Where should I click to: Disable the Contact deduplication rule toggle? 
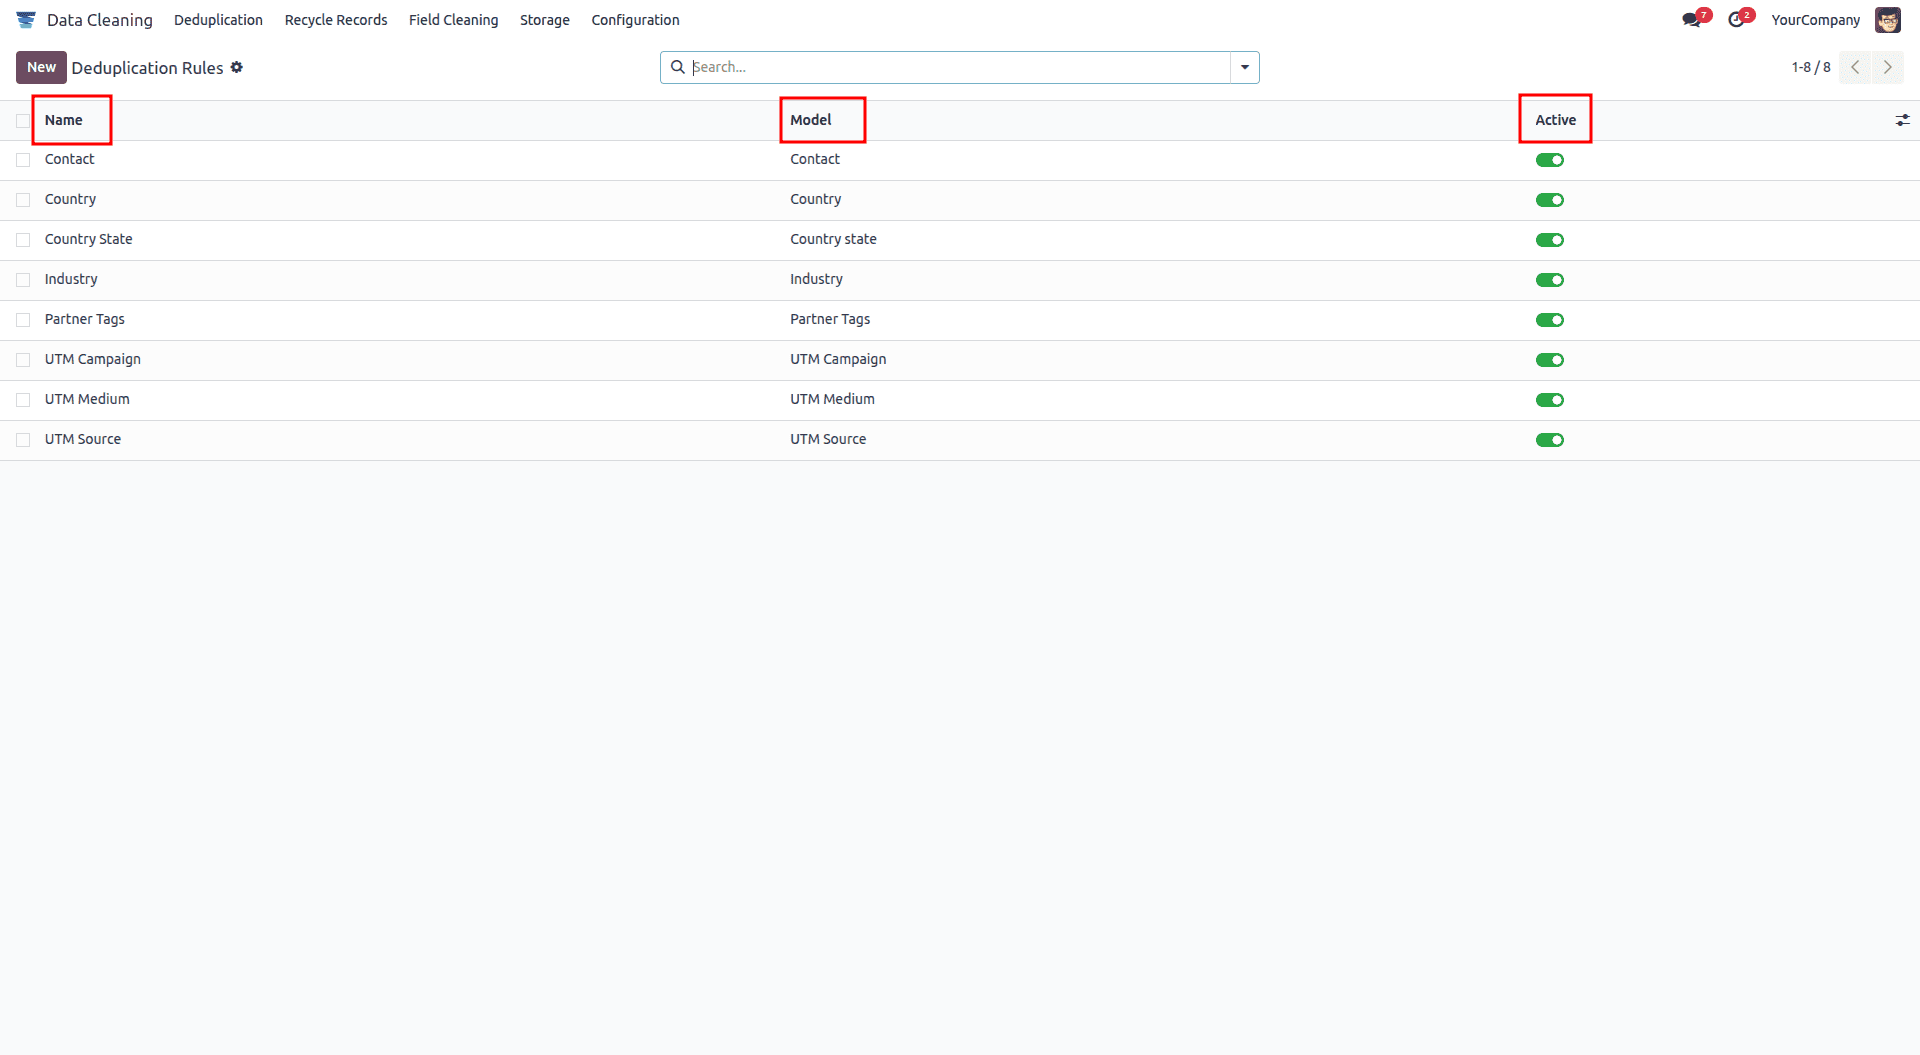click(1551, 159)
